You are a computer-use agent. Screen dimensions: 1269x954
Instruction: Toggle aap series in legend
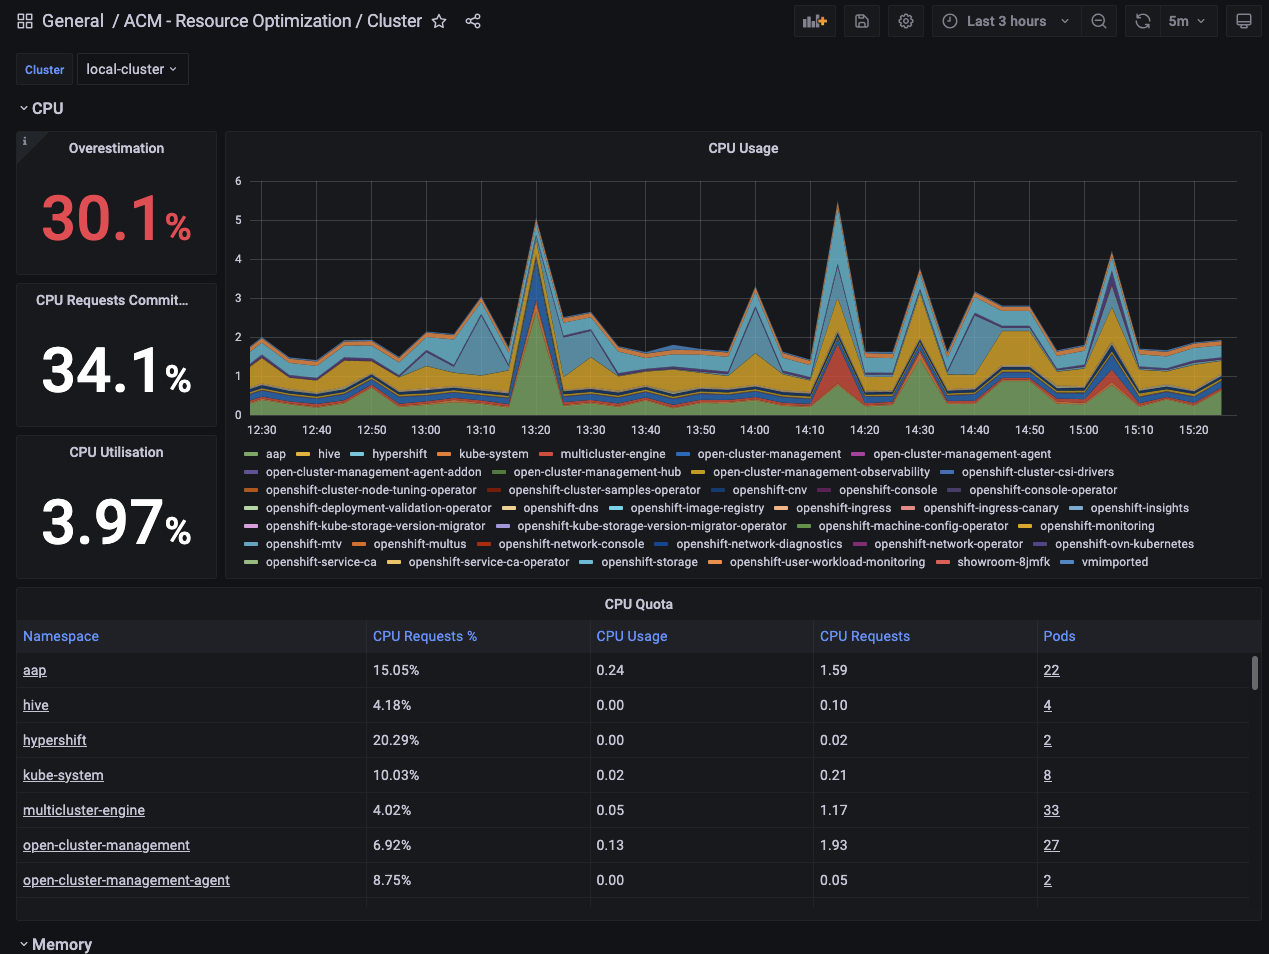pos(276,454)
